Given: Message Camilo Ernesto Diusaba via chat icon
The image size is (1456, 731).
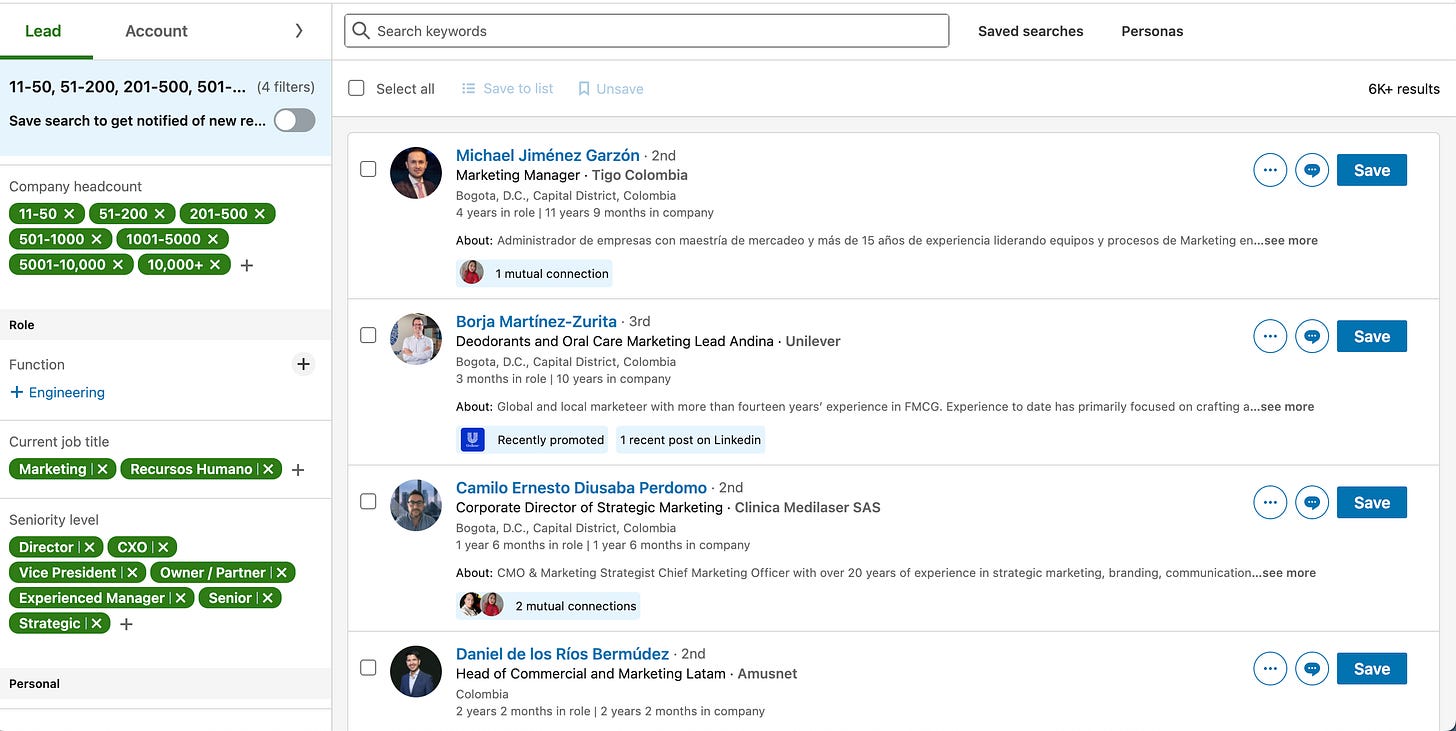Looking at the screenshot, I should (x=1312, y=502).
